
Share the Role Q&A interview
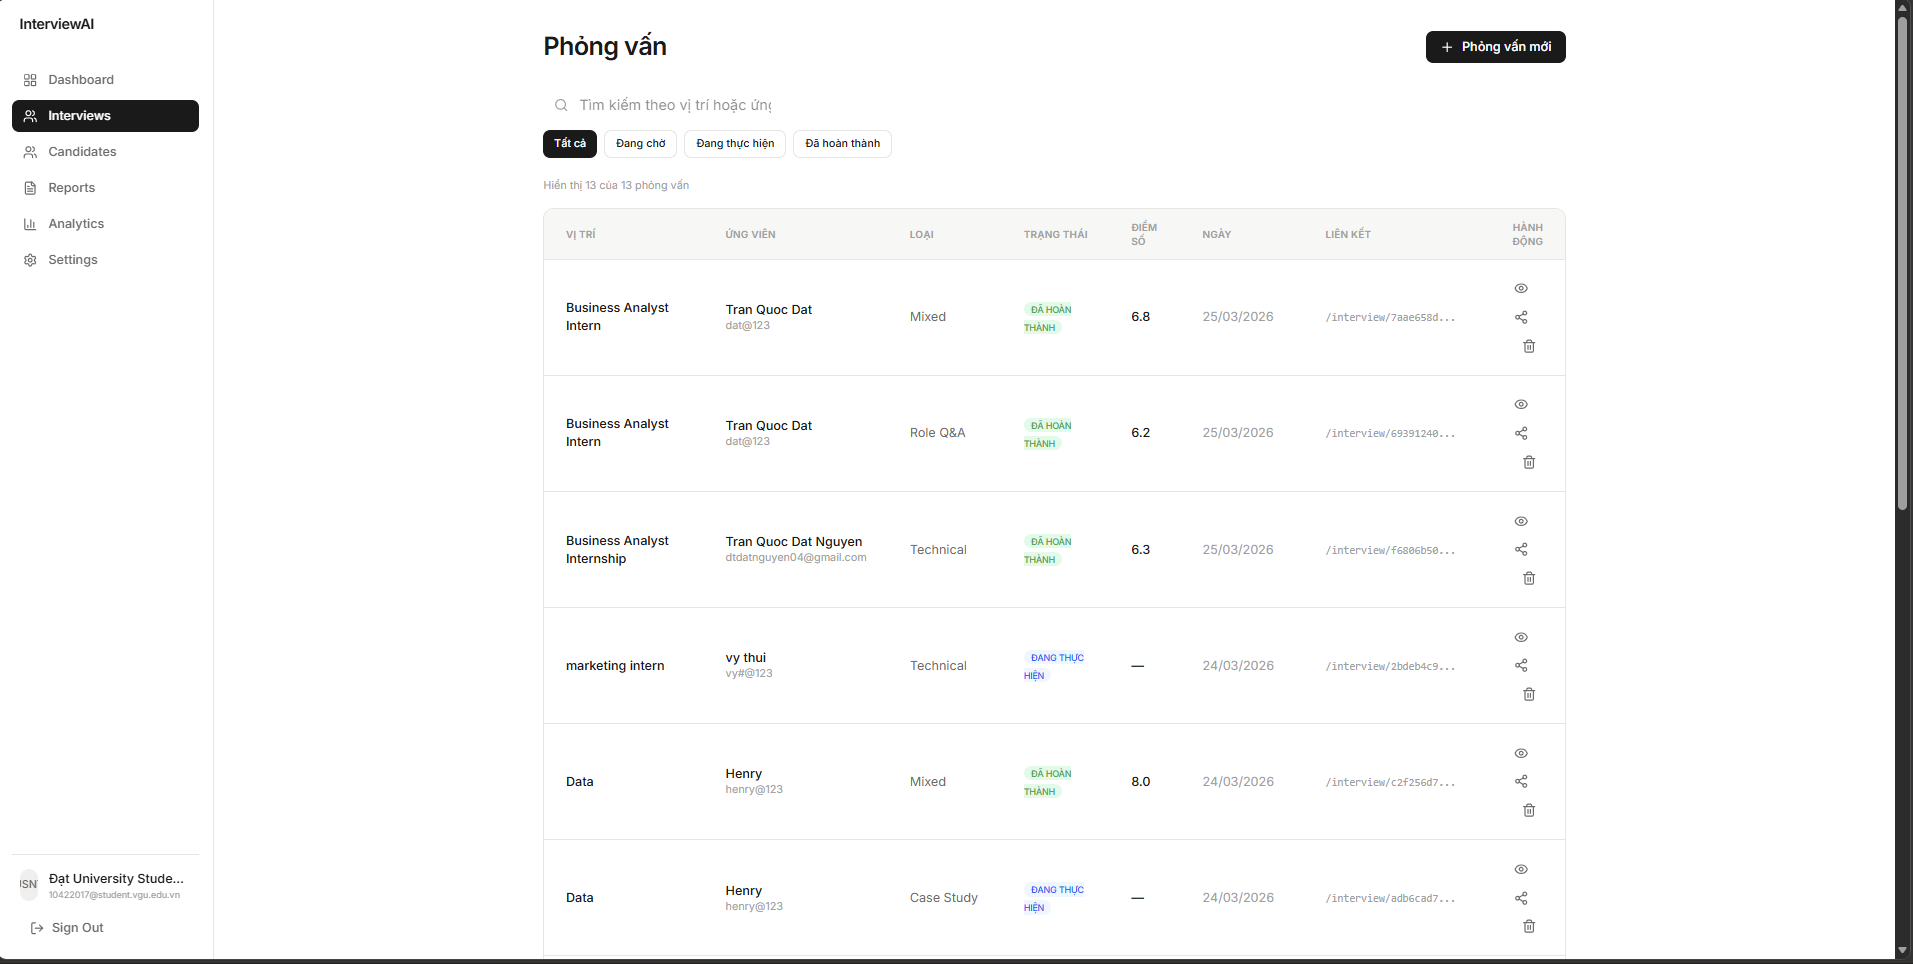coord(1521,433)
